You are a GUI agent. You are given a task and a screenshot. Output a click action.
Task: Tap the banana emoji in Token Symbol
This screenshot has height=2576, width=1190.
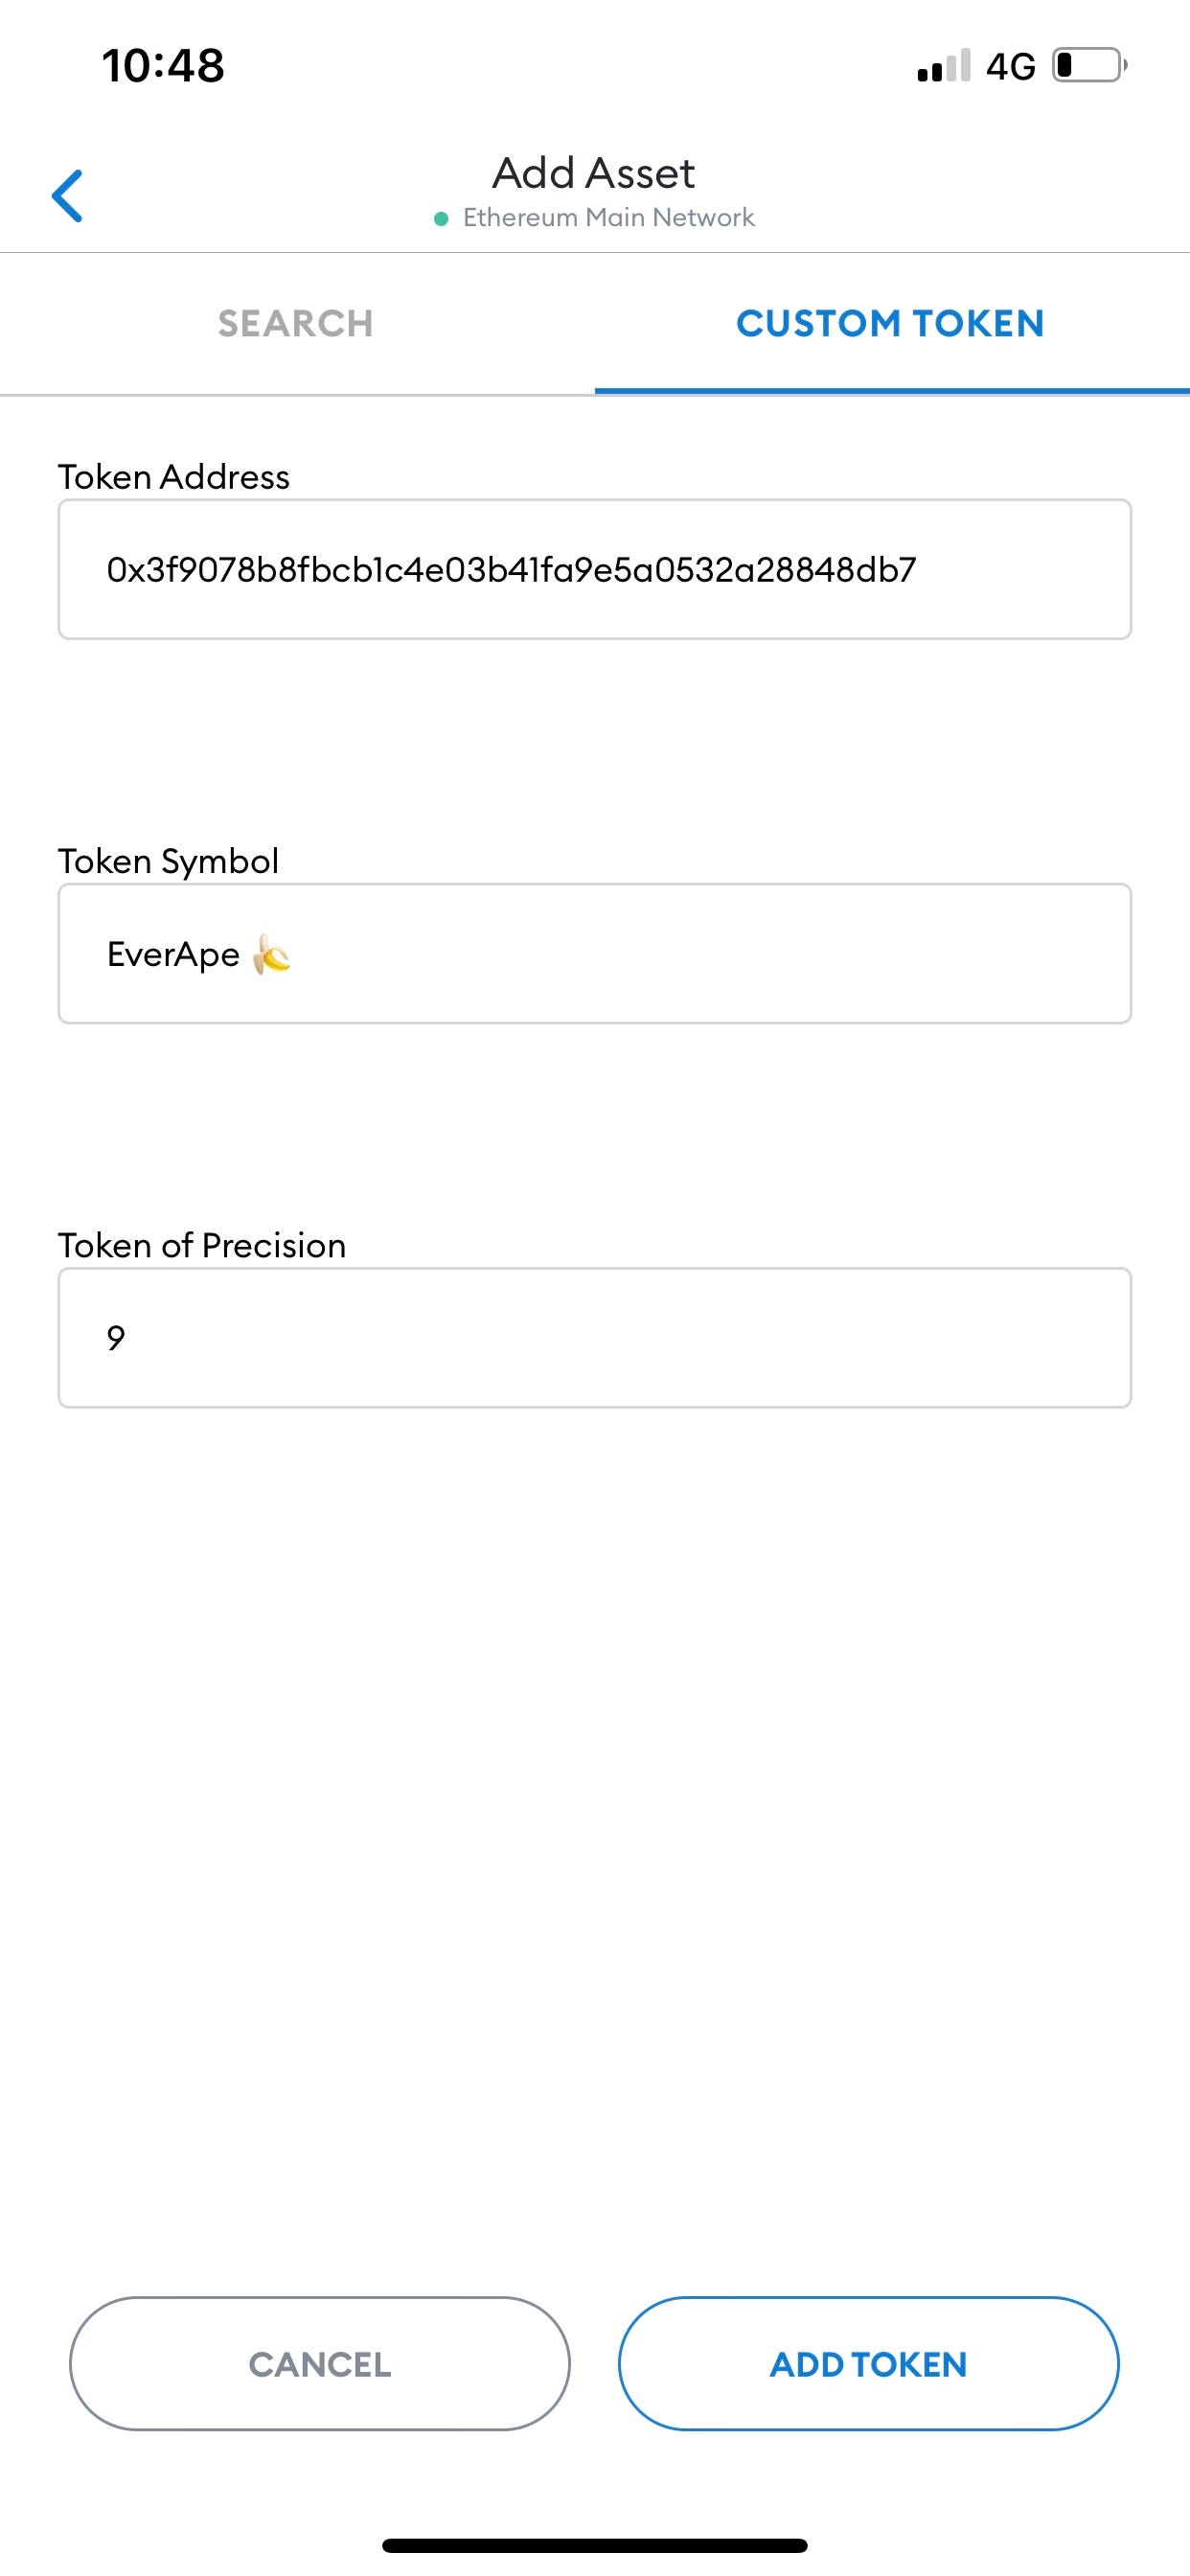[271, 955]
